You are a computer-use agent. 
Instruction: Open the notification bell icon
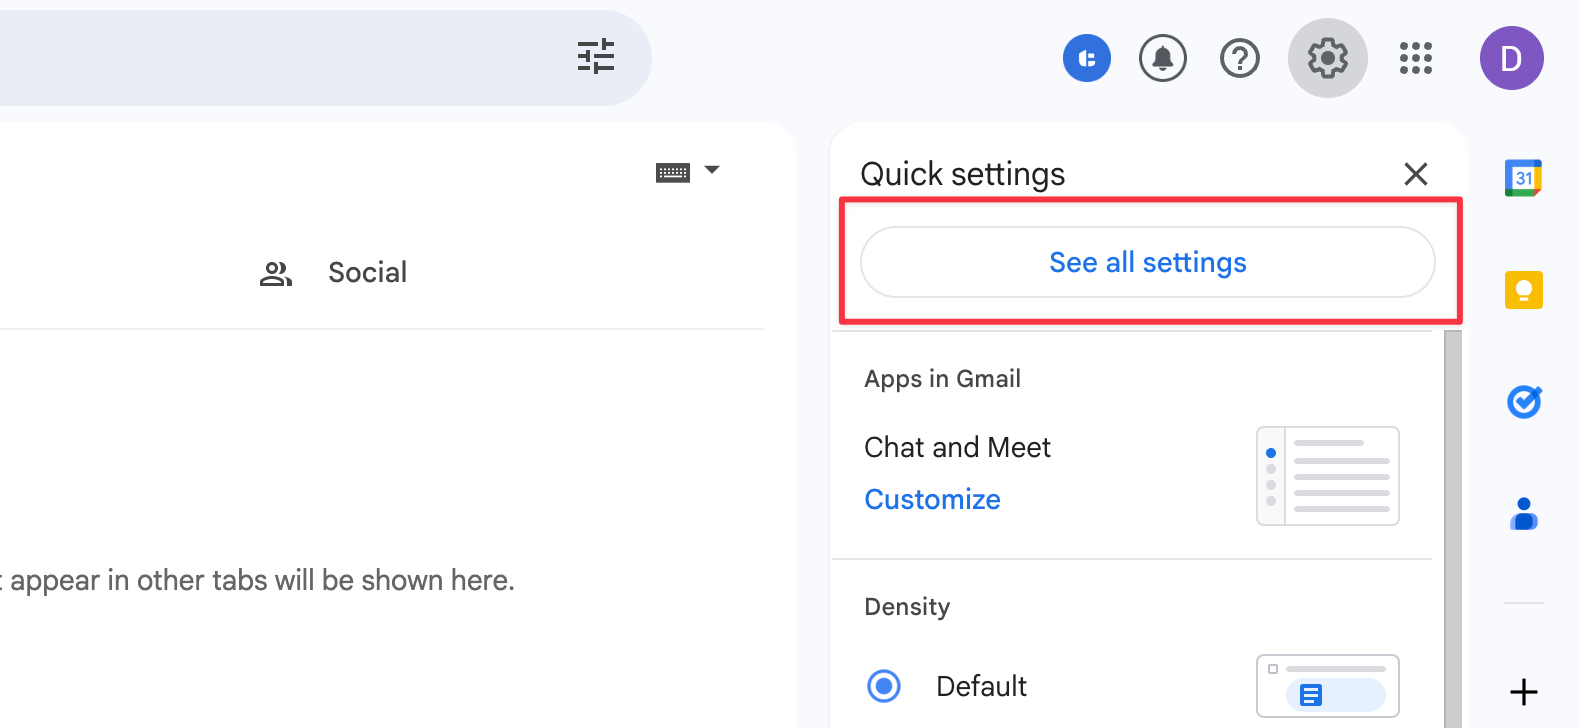[x=1163, y=58]
